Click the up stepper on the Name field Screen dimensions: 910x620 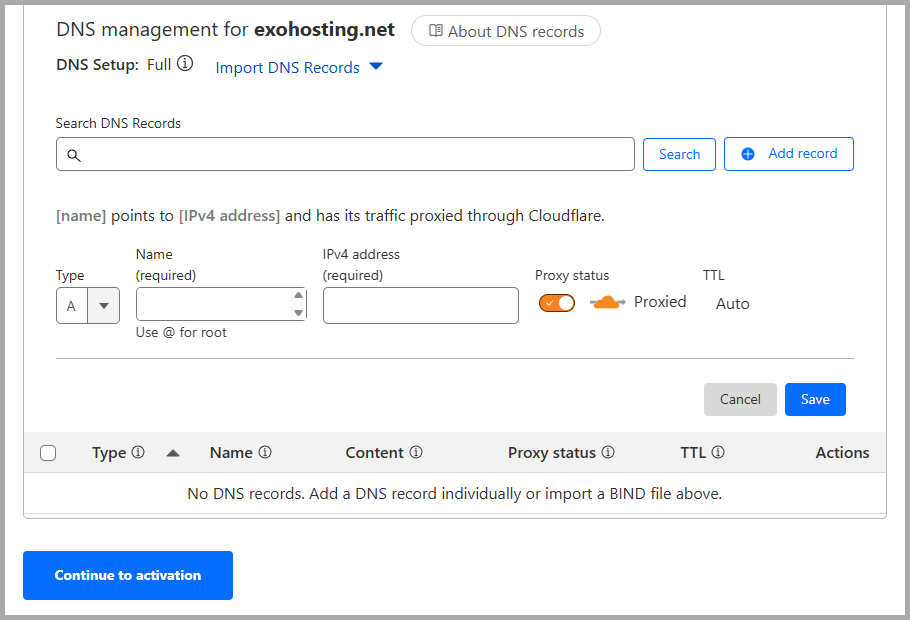[x=298, y=293]
